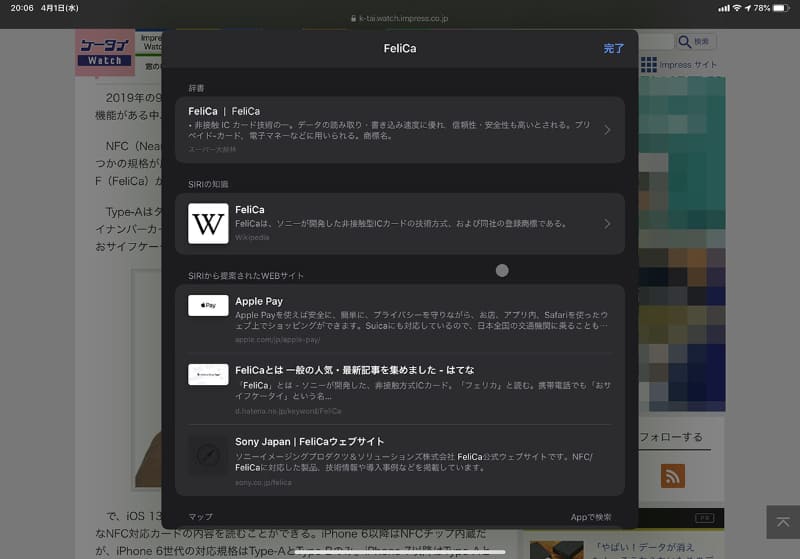Screen dimensions: 800x559
Task: Tap Appで検索 beside the マップ heading
Action: pyautogui.click(x=591, y=517)
